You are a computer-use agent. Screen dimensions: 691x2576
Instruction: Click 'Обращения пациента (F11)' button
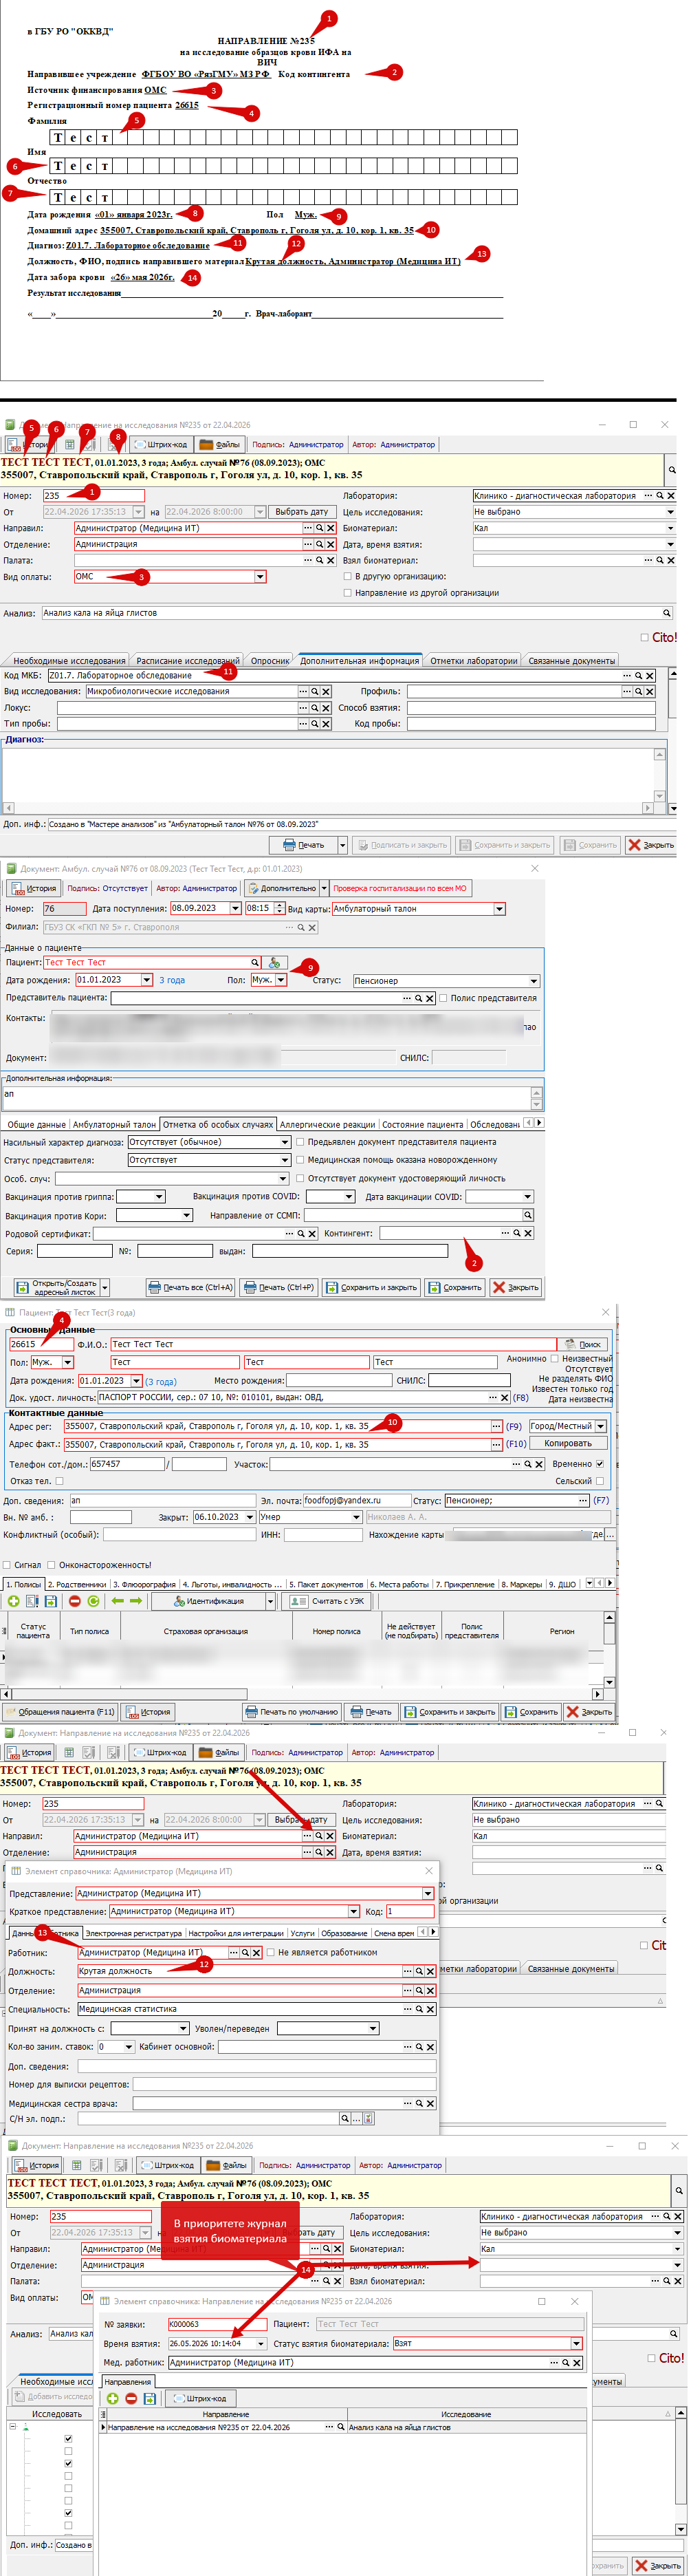59,1712
